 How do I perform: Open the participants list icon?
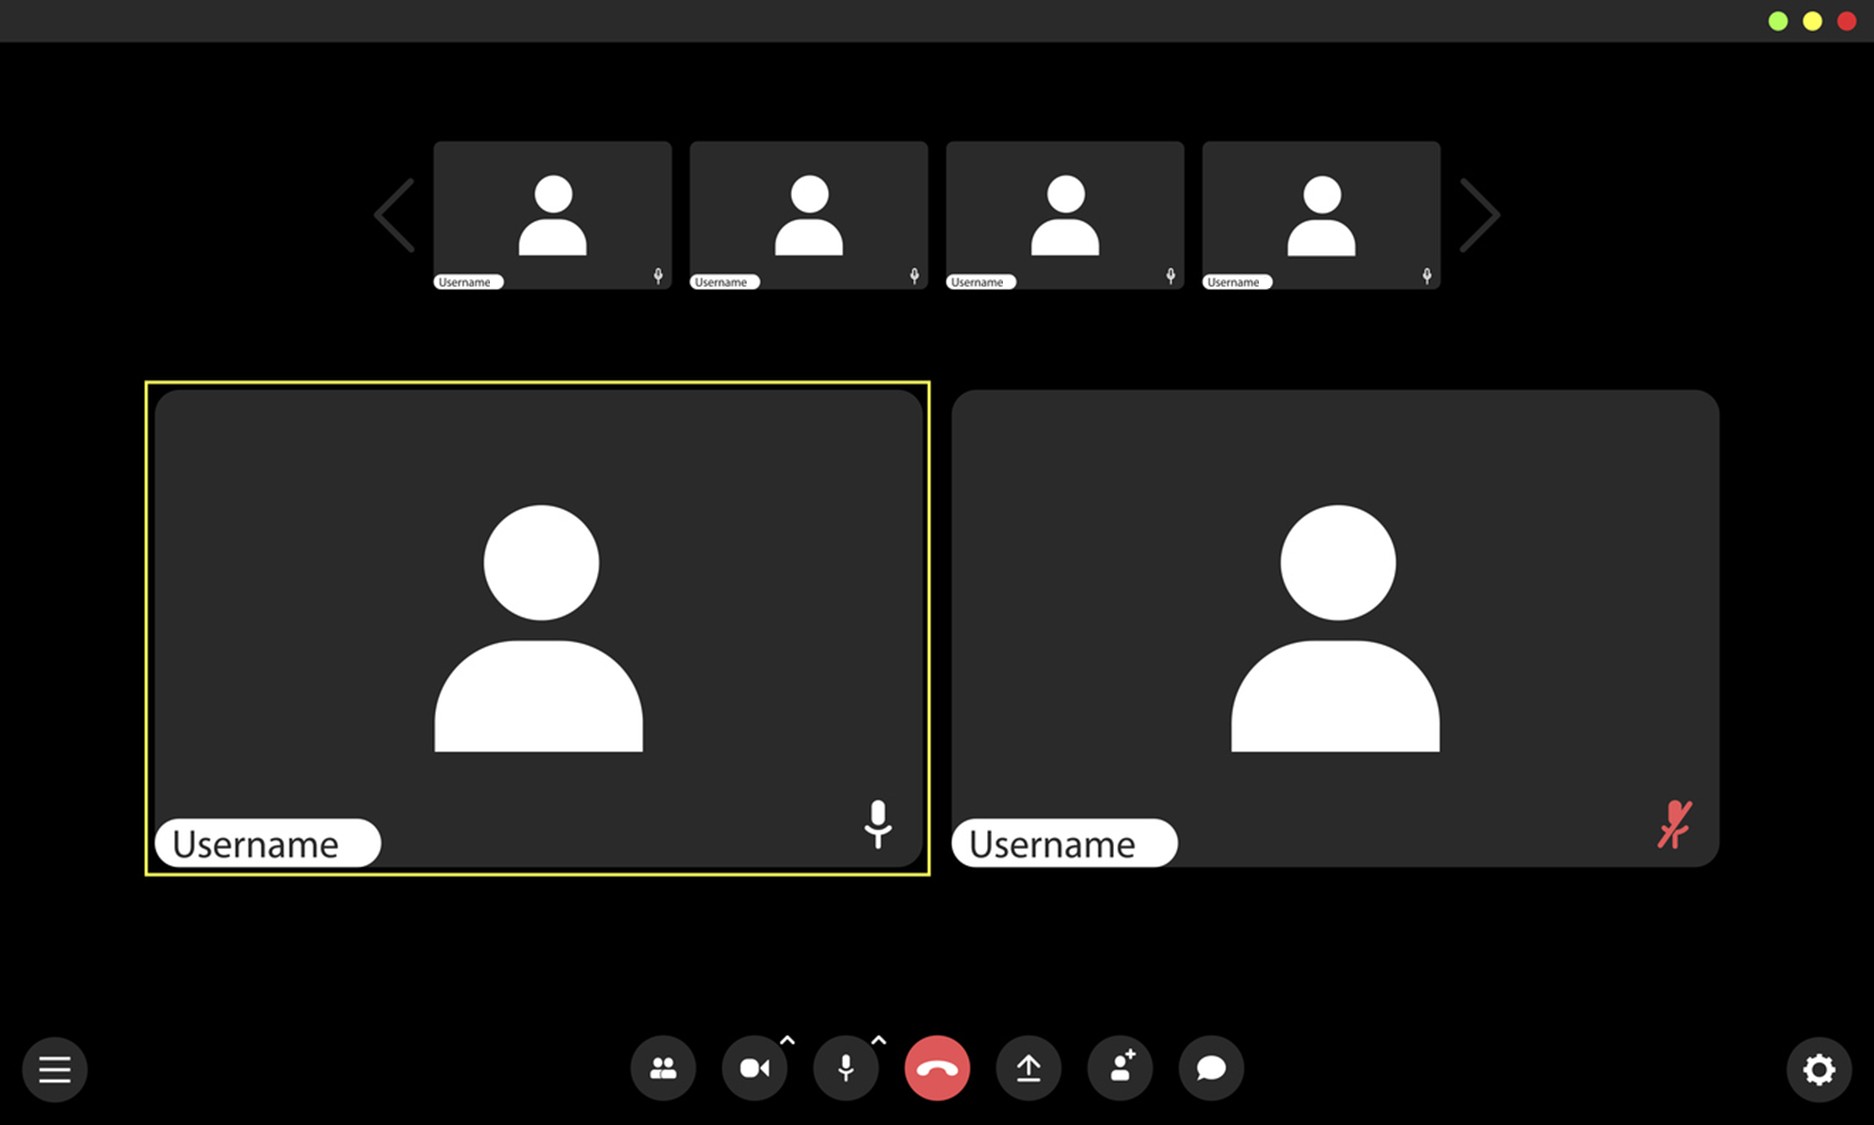663,1068
